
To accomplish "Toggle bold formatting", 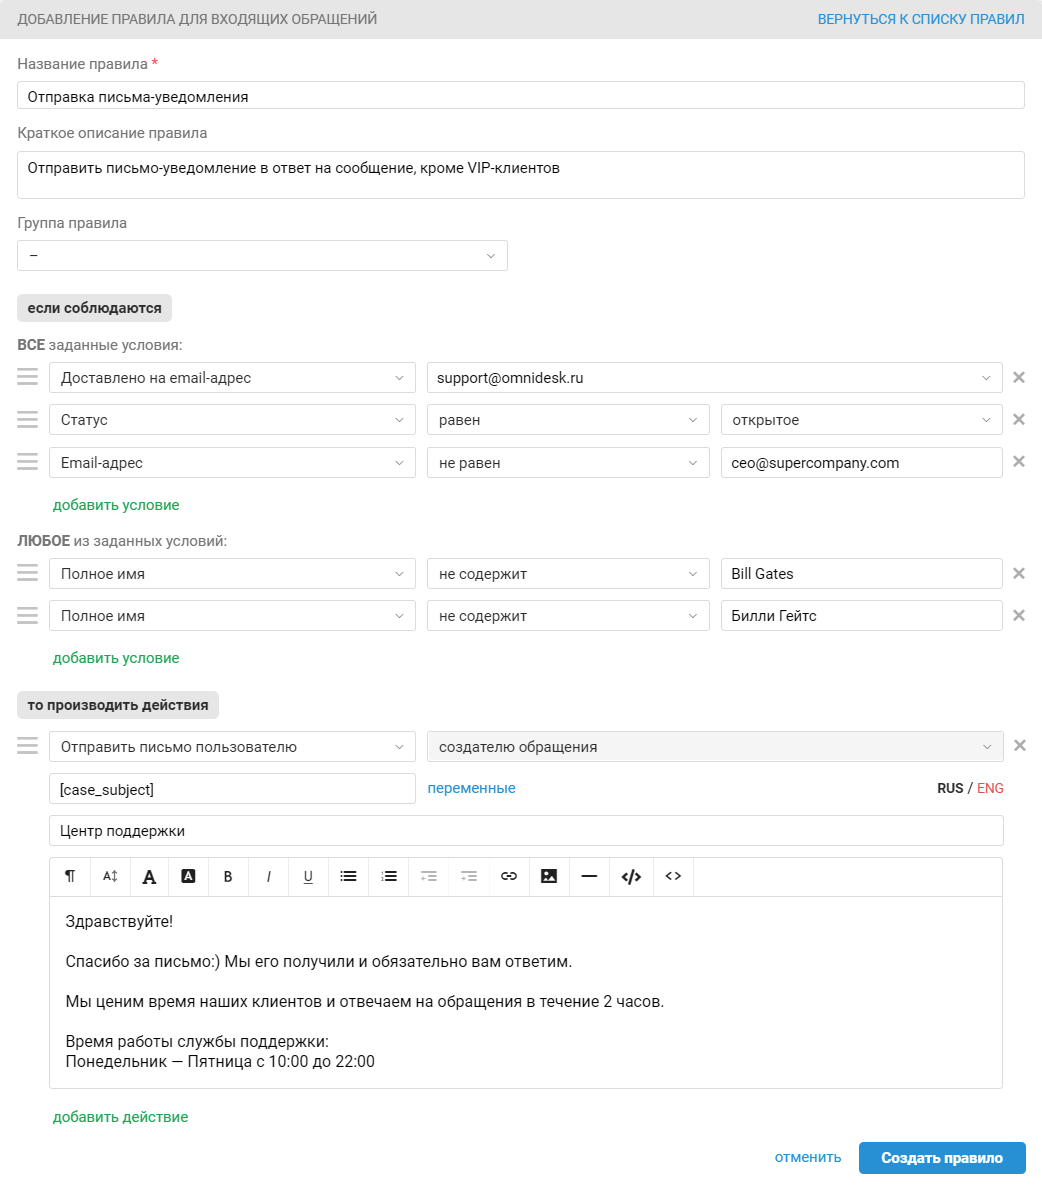I will click(x=228, y=877).
